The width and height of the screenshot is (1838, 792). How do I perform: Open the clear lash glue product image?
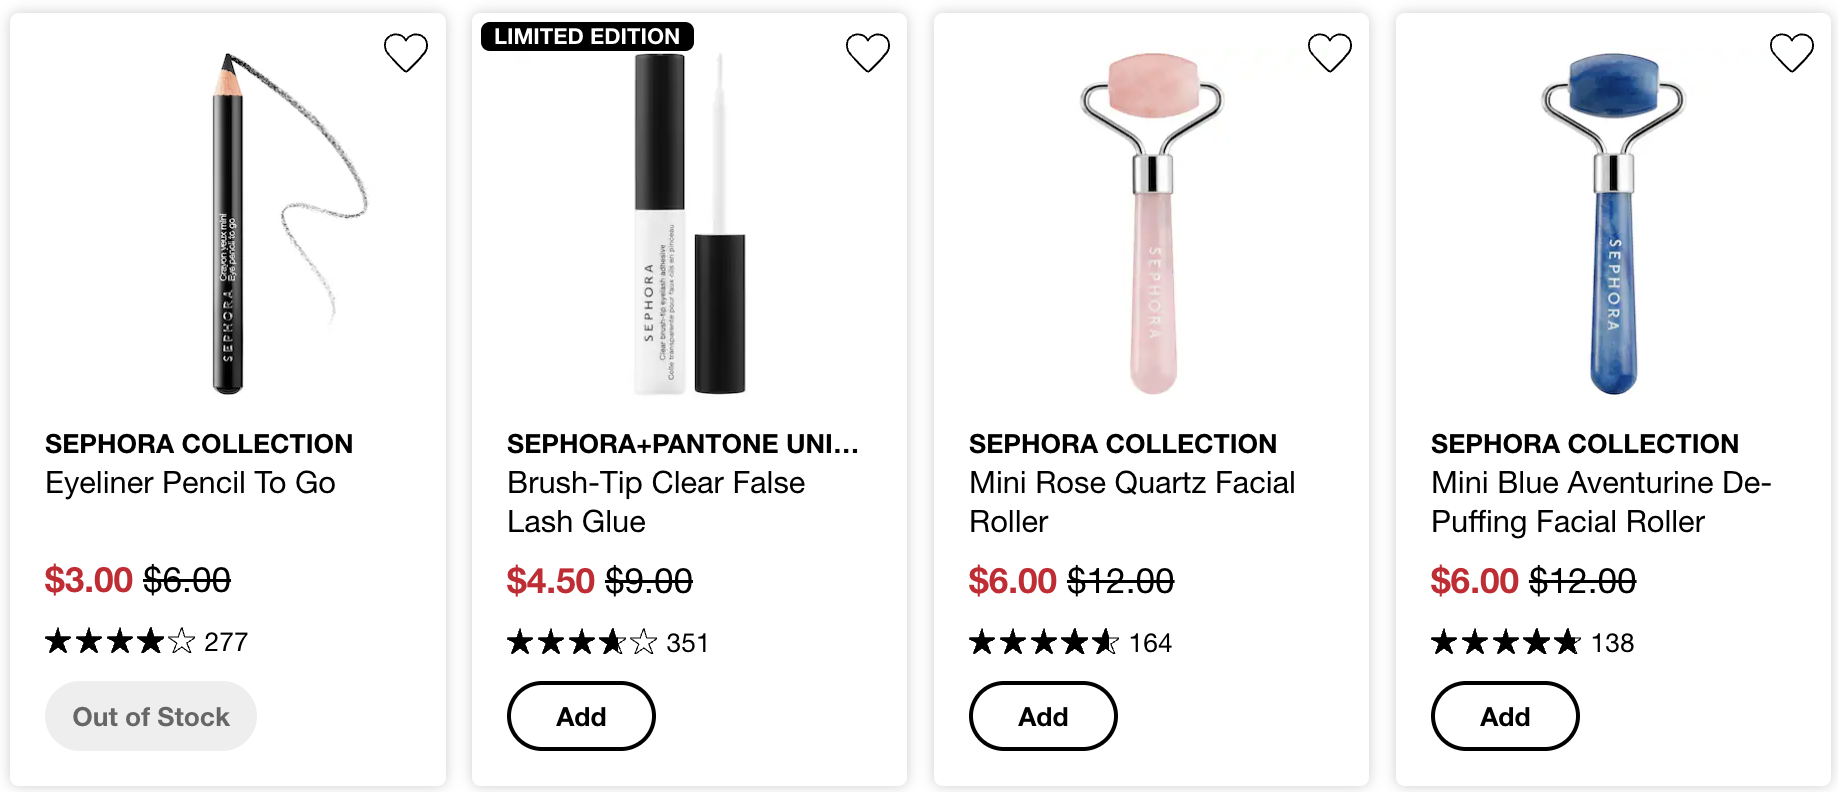[690, 223]
